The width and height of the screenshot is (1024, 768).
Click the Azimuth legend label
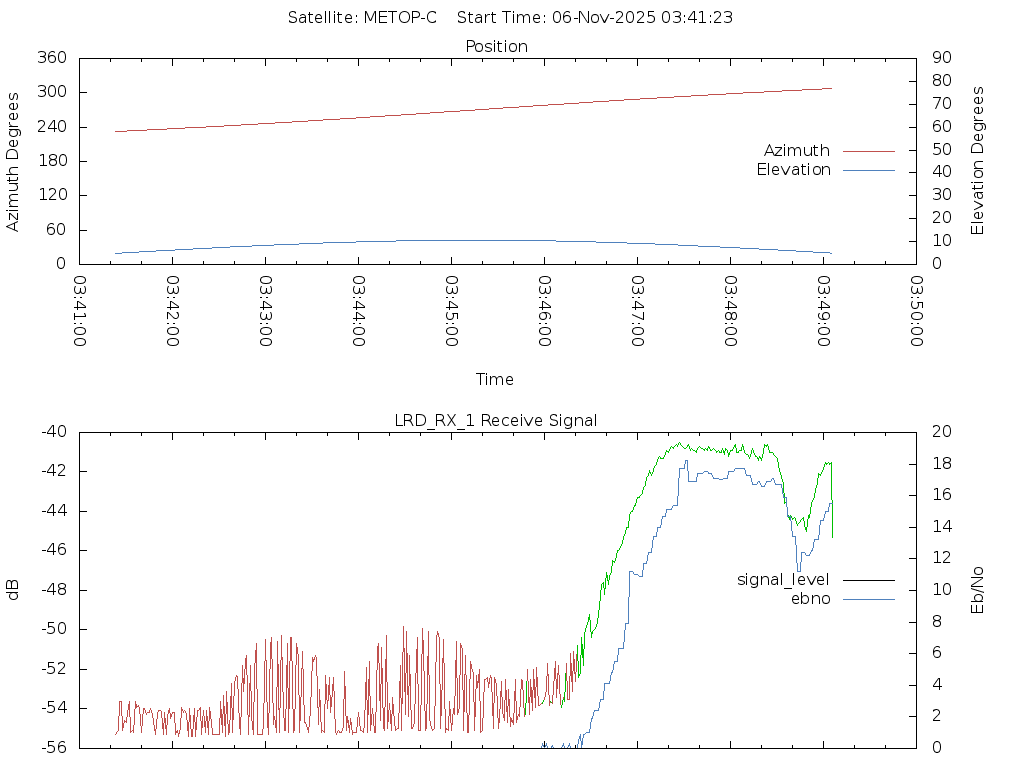(796, 151)
